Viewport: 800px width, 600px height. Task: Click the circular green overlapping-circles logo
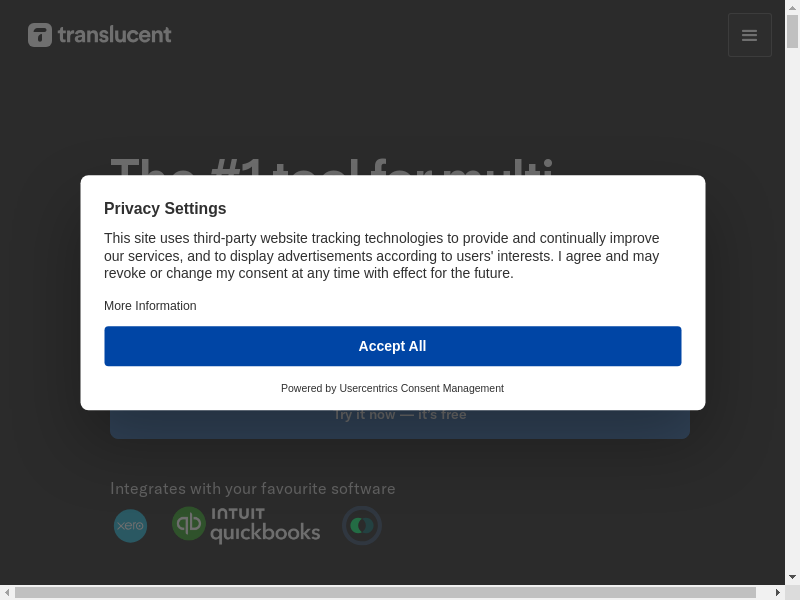361,525
